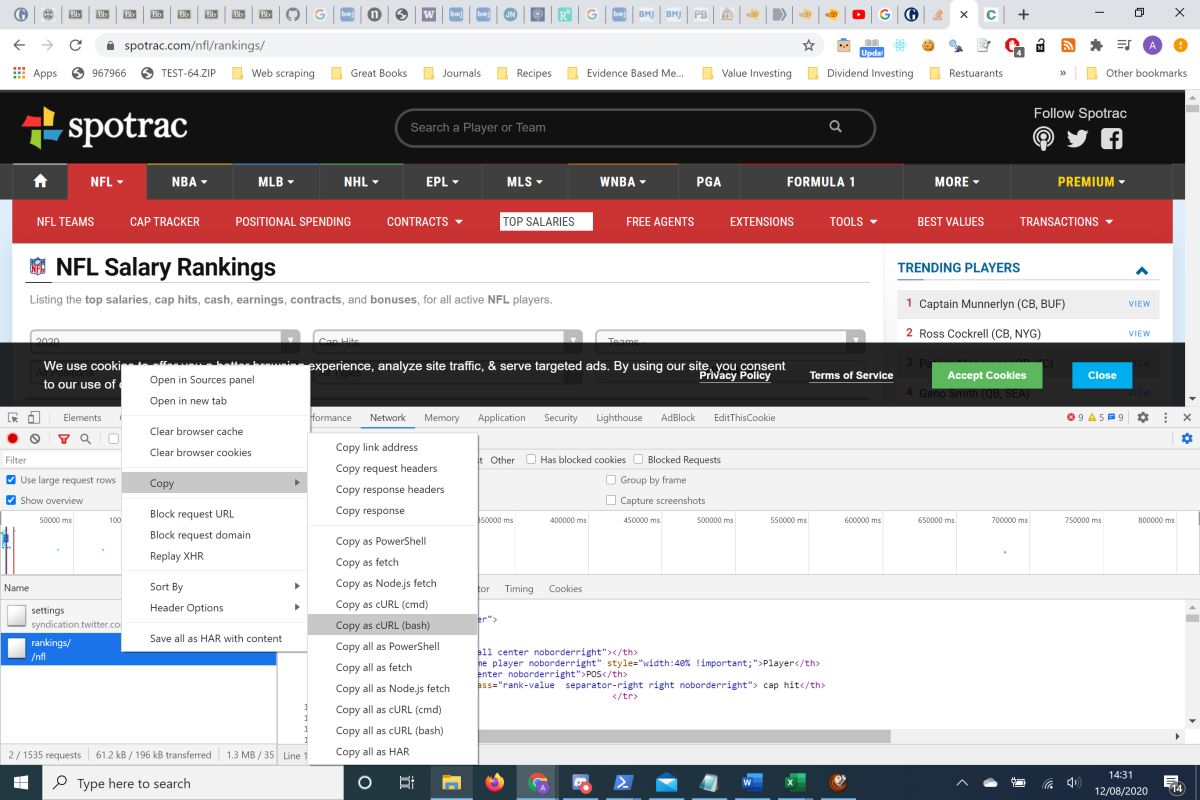The image size is (1200, 800).
Task: Enable Group by frame checkbox
Action: (611, 480)
